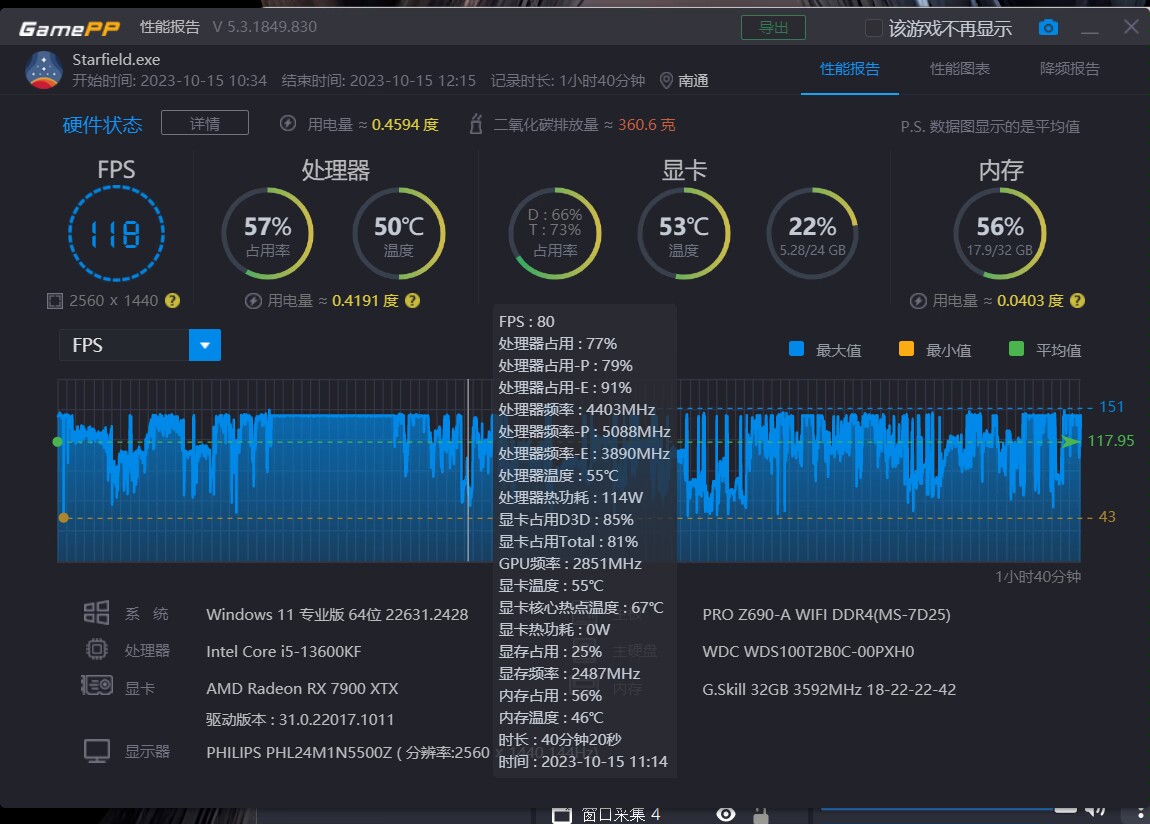
Task: Click the 22% video memory gauge
Action: pyautogui.click(x=813, y=234)
